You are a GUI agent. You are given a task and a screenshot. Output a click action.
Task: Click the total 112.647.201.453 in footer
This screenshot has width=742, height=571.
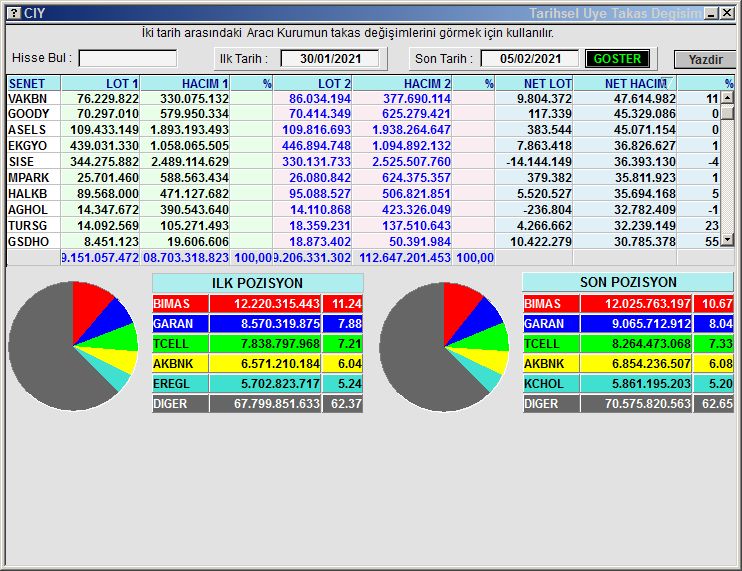[405, 258]
